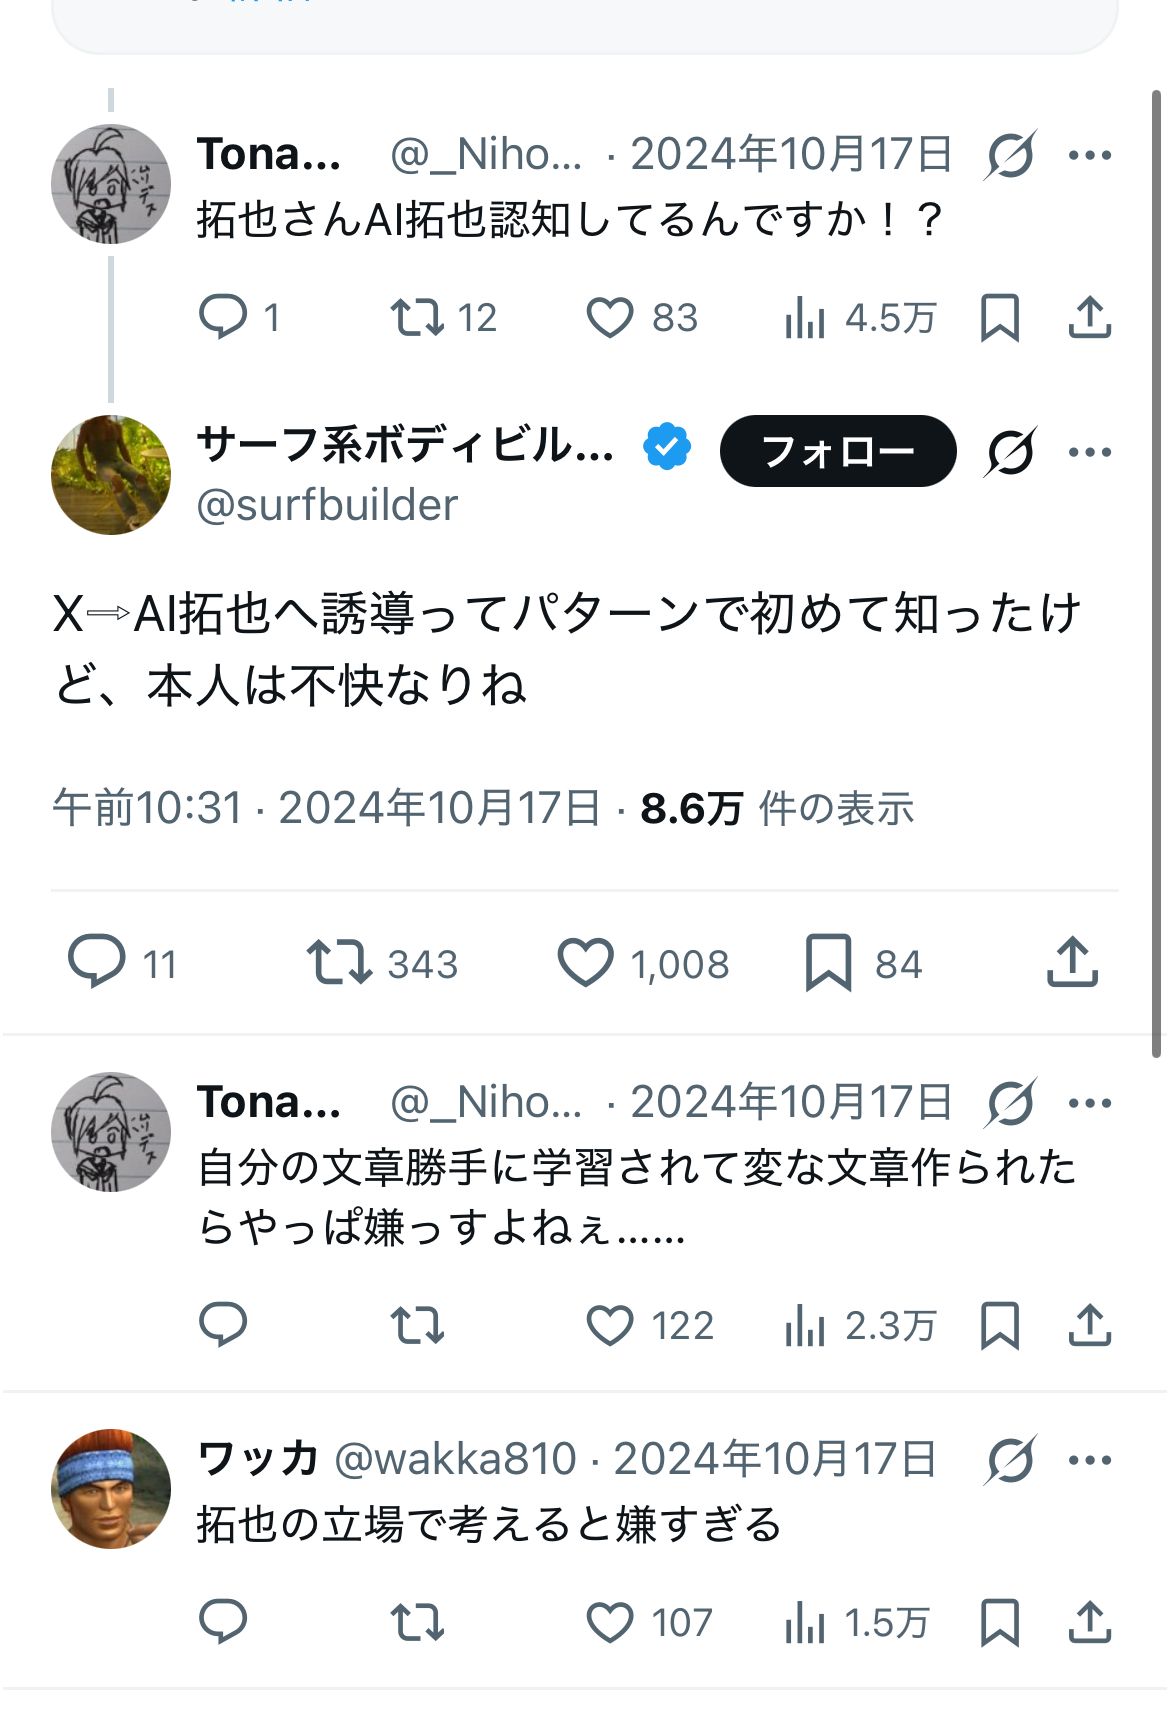Follow surfbuilder with the フォロー button
Image resolution: width=1170 pixels, height=1716 pixels.
tap(837, 452)
